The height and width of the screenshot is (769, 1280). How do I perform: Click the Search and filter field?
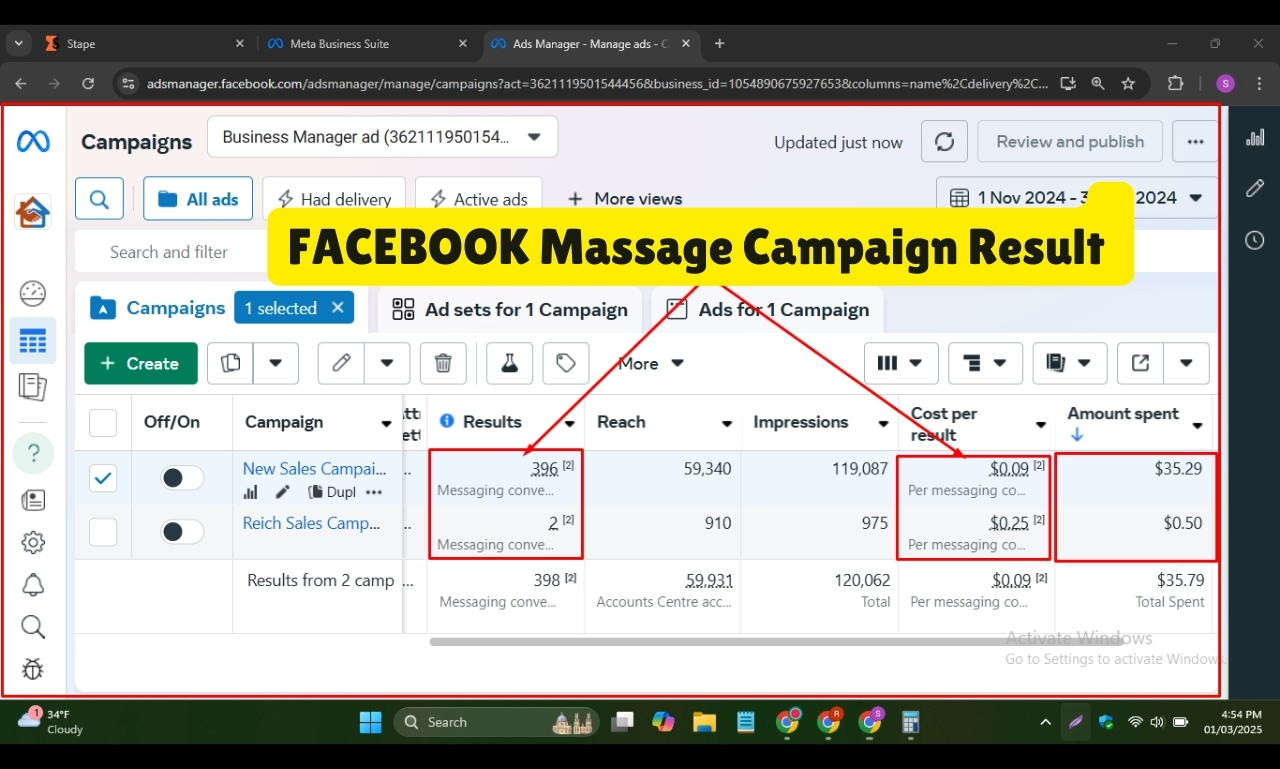(x=170, y=252)
